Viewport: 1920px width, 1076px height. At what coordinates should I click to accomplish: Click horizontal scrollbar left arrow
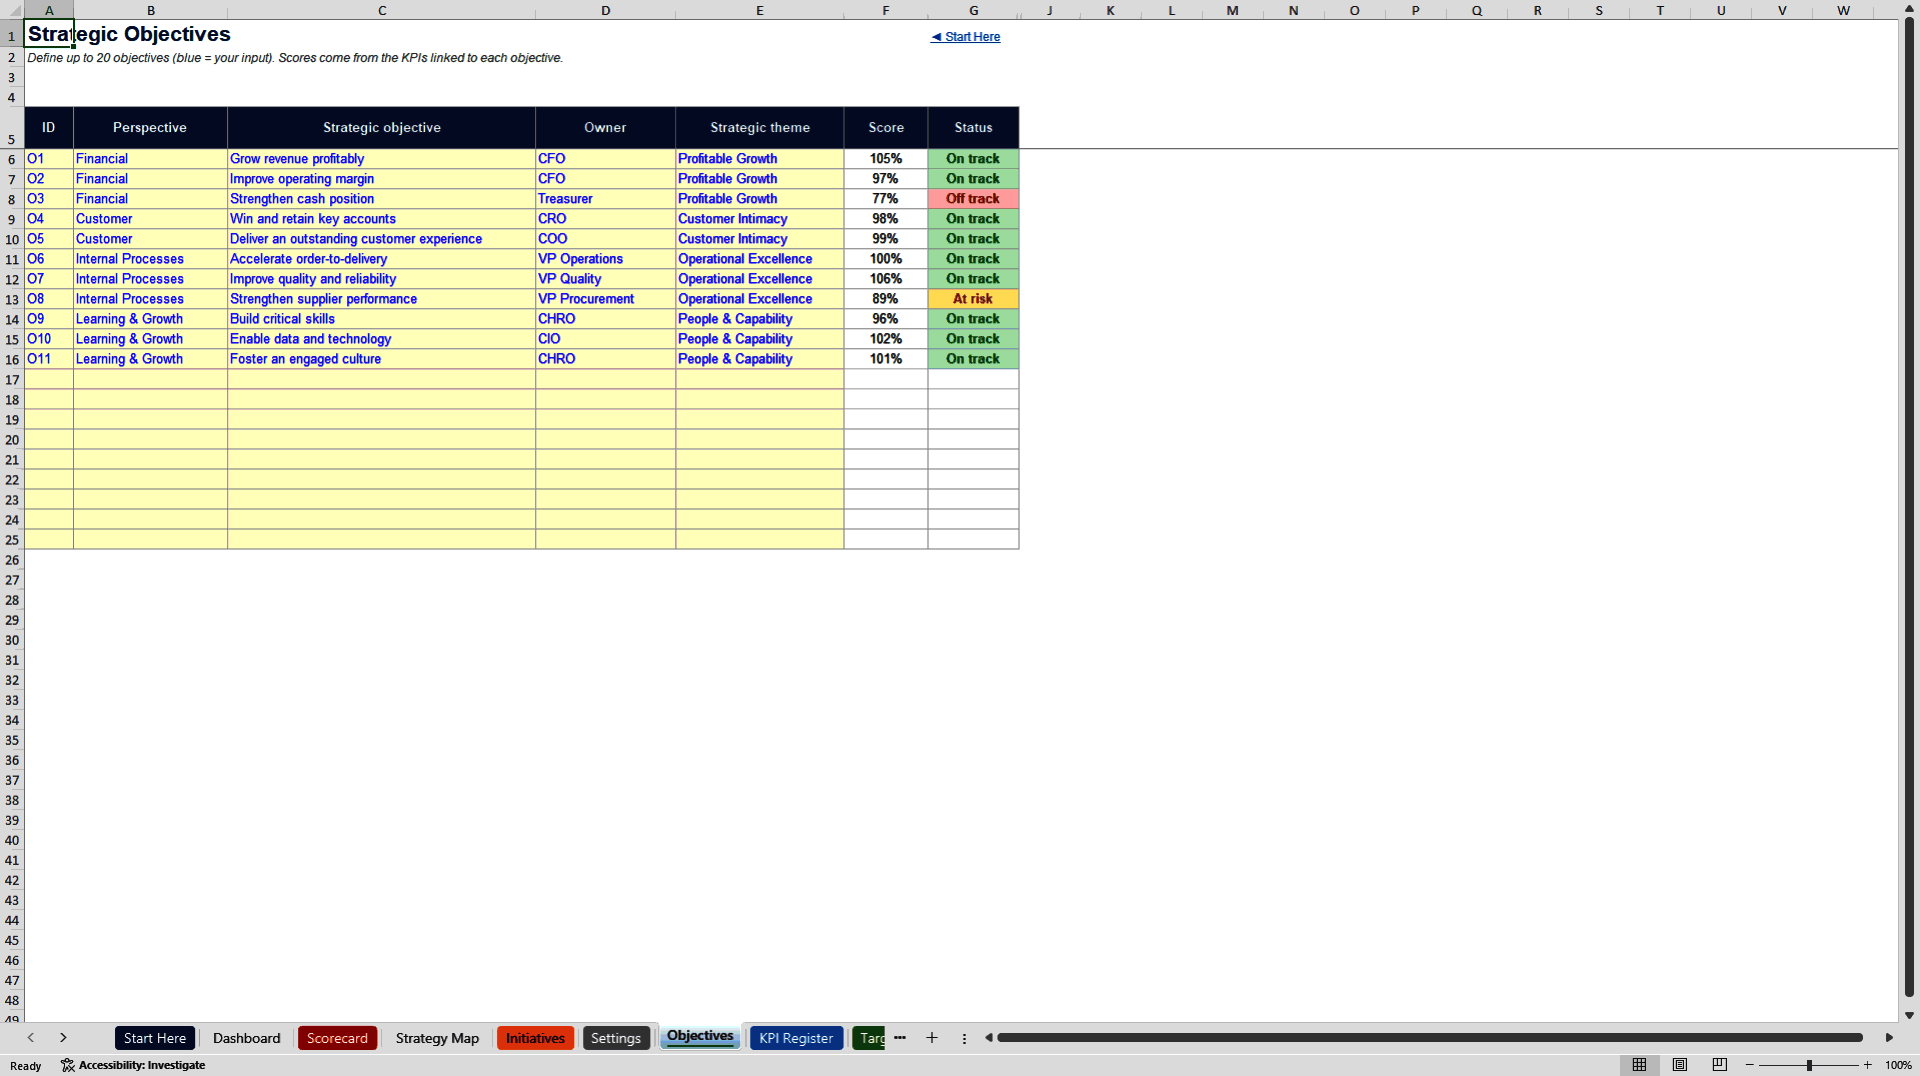click(989, 1038)
